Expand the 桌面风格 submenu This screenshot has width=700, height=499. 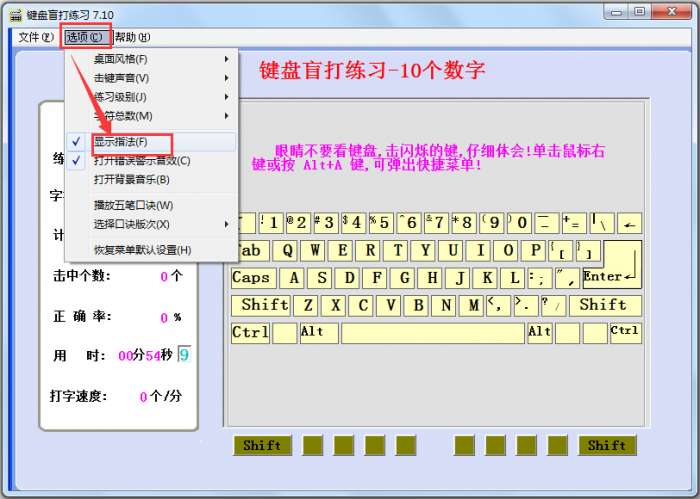point(120,59)
